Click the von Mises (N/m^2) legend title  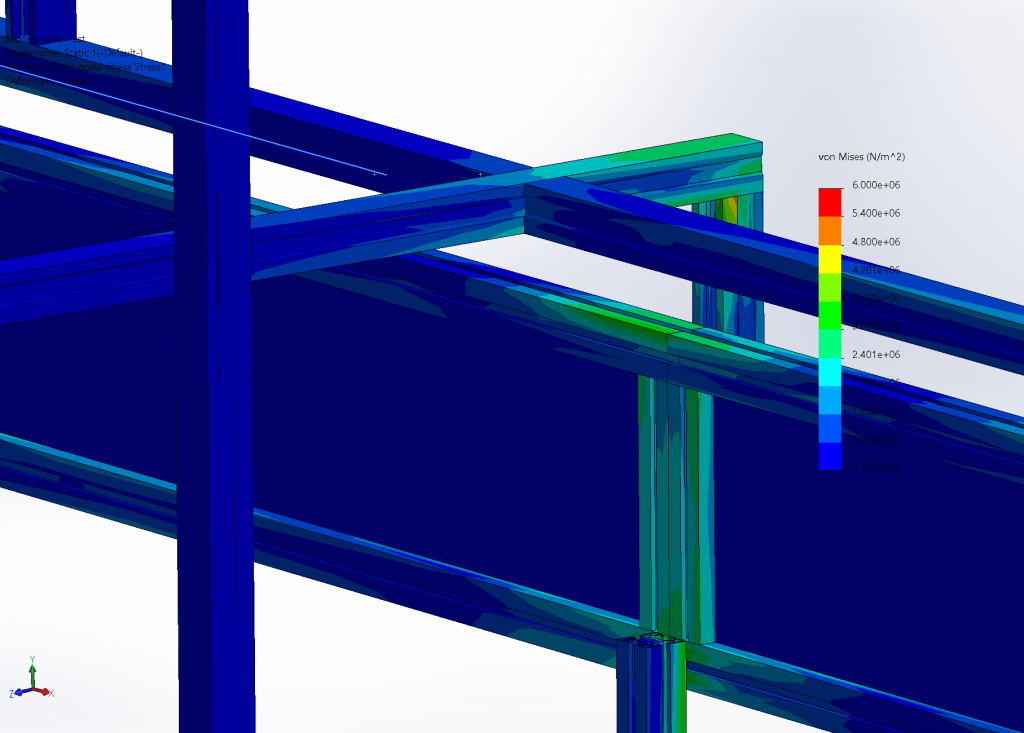(861, 158)
